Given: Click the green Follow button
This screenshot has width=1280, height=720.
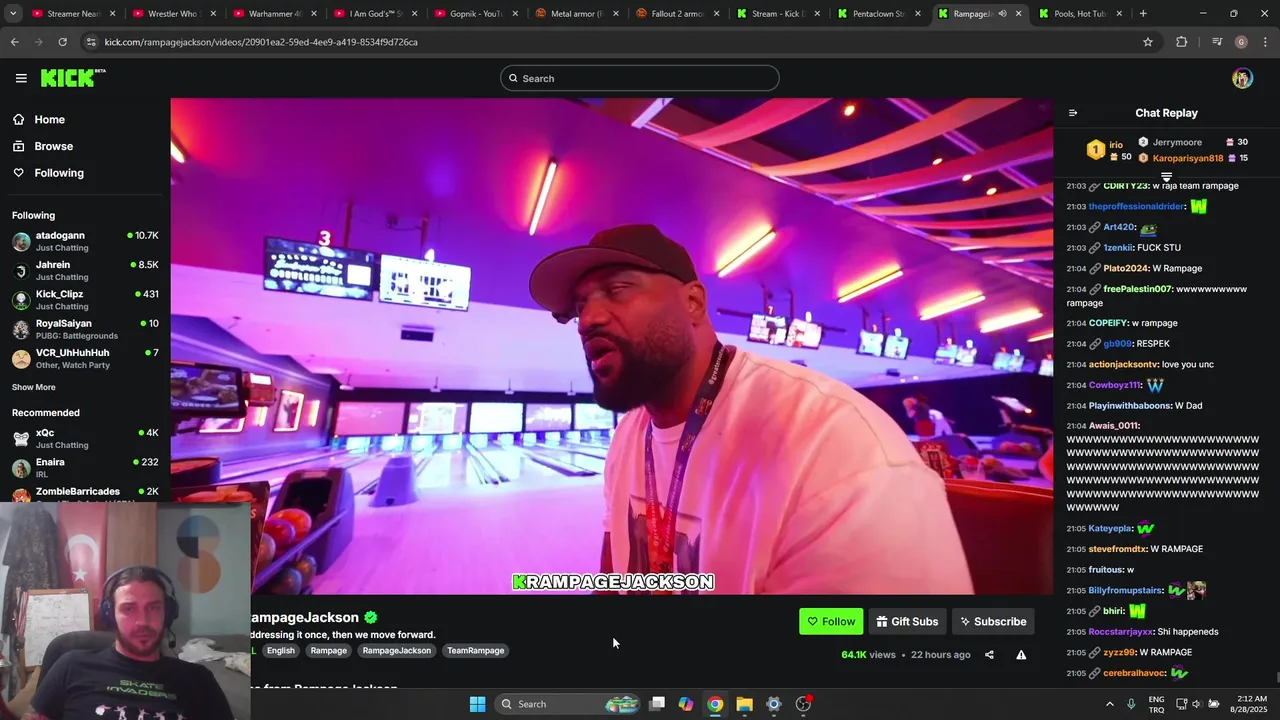Looking at the screenshot, I should pyautogui.click(x=831, y=621).
